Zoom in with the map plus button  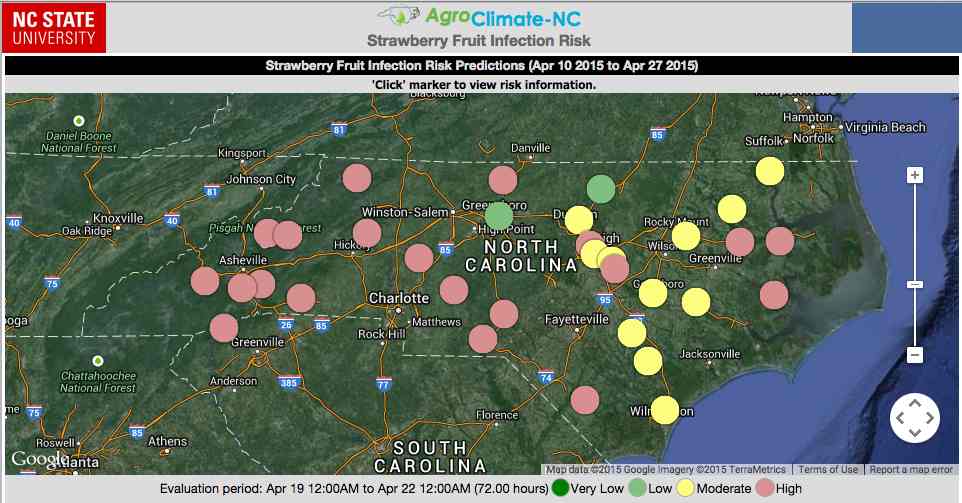[914, 175]
